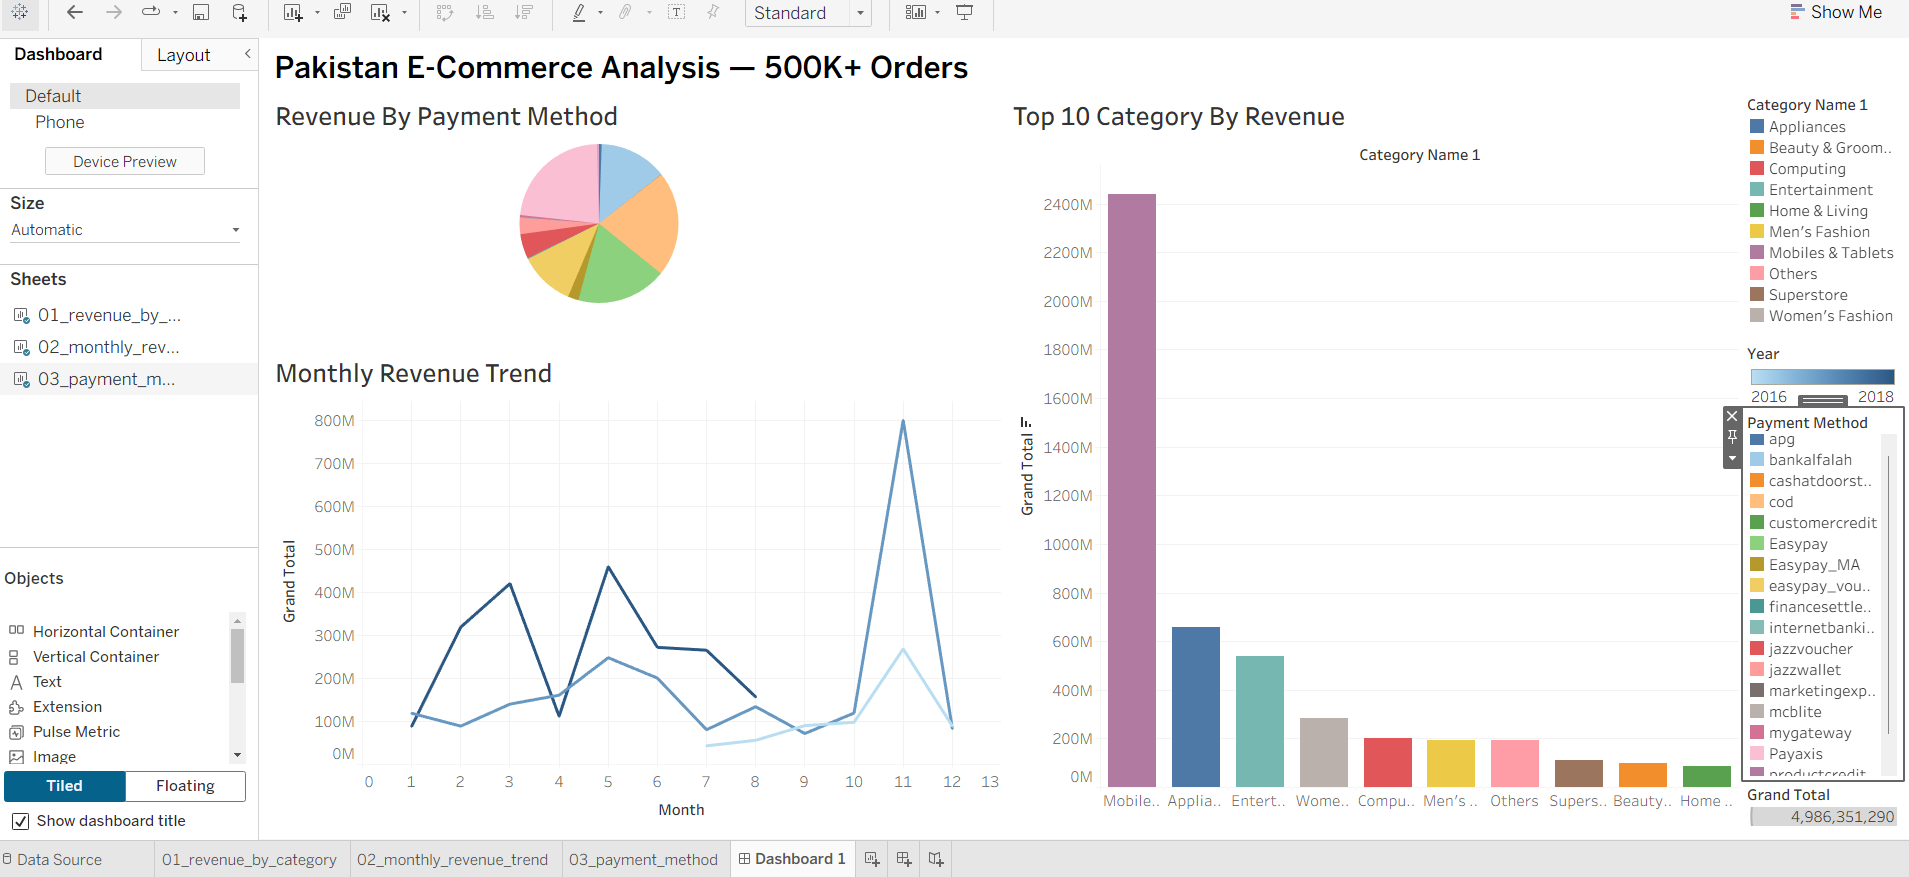1909x877 pixels.
Task: Save the workbook with the disk icon
Action: click(x=201, y=12)
